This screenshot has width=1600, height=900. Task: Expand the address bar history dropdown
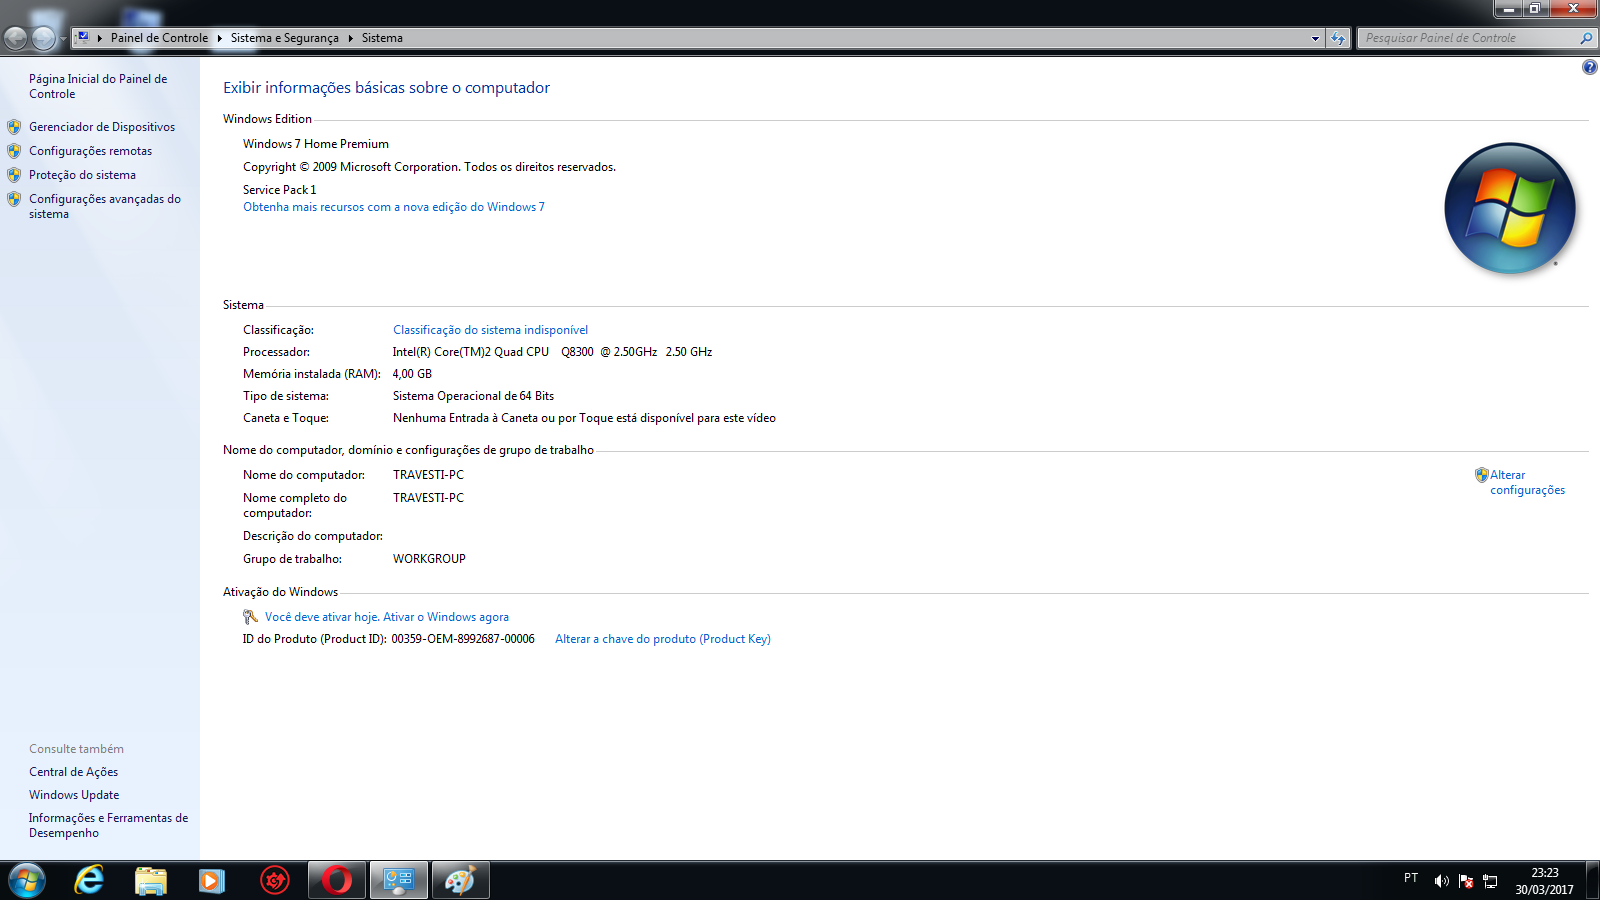coord(1315,38)
